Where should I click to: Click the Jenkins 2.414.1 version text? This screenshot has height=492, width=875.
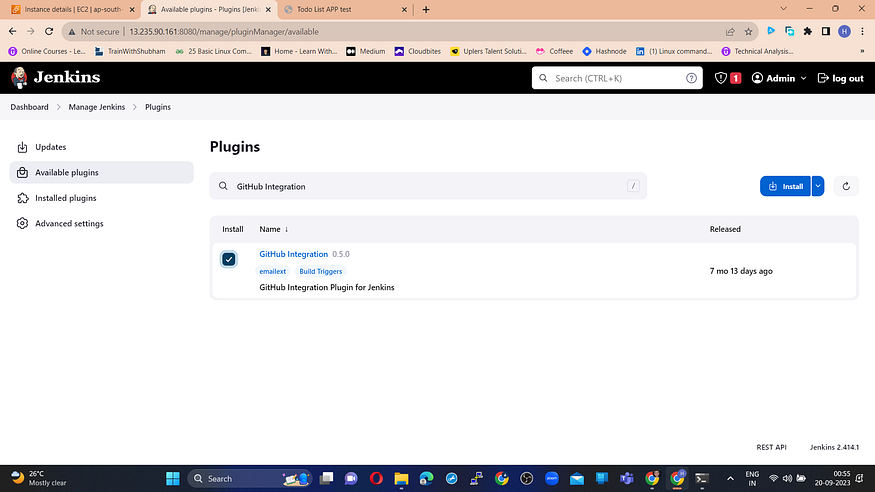(x=834, y=447)
